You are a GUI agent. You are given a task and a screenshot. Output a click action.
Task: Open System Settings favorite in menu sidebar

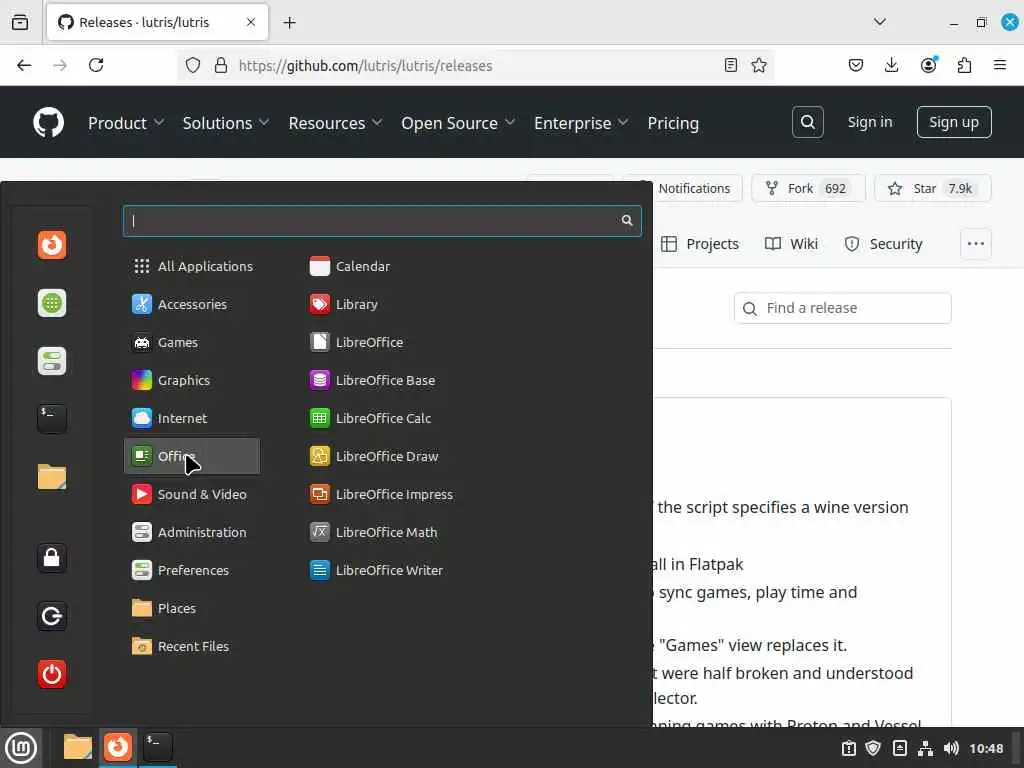pos(52,361)
